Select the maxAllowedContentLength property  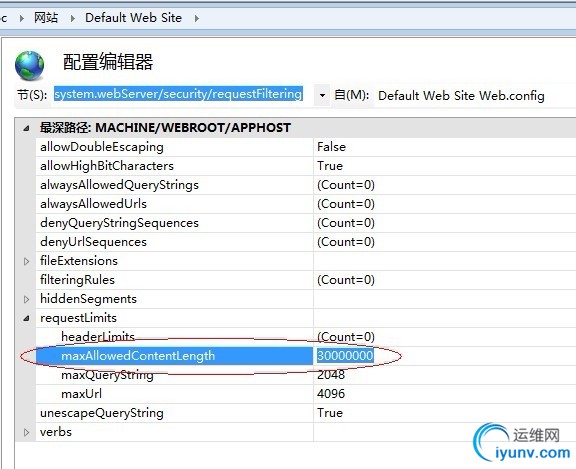[x=174, y=356]
